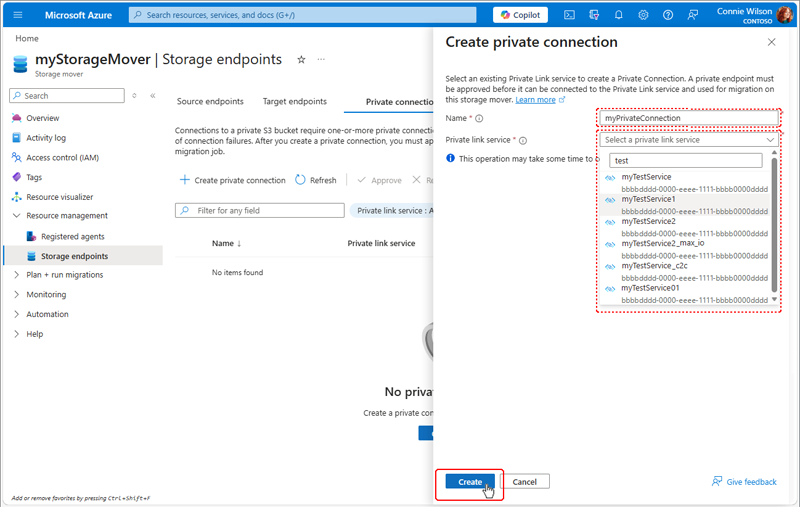Expand Plan + run migrations section

click(x=16, y=274)
